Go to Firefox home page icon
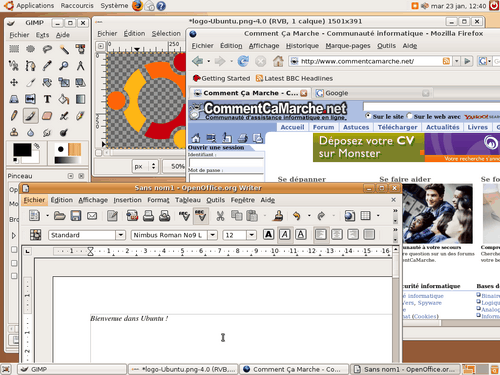 tap(278, 61)
